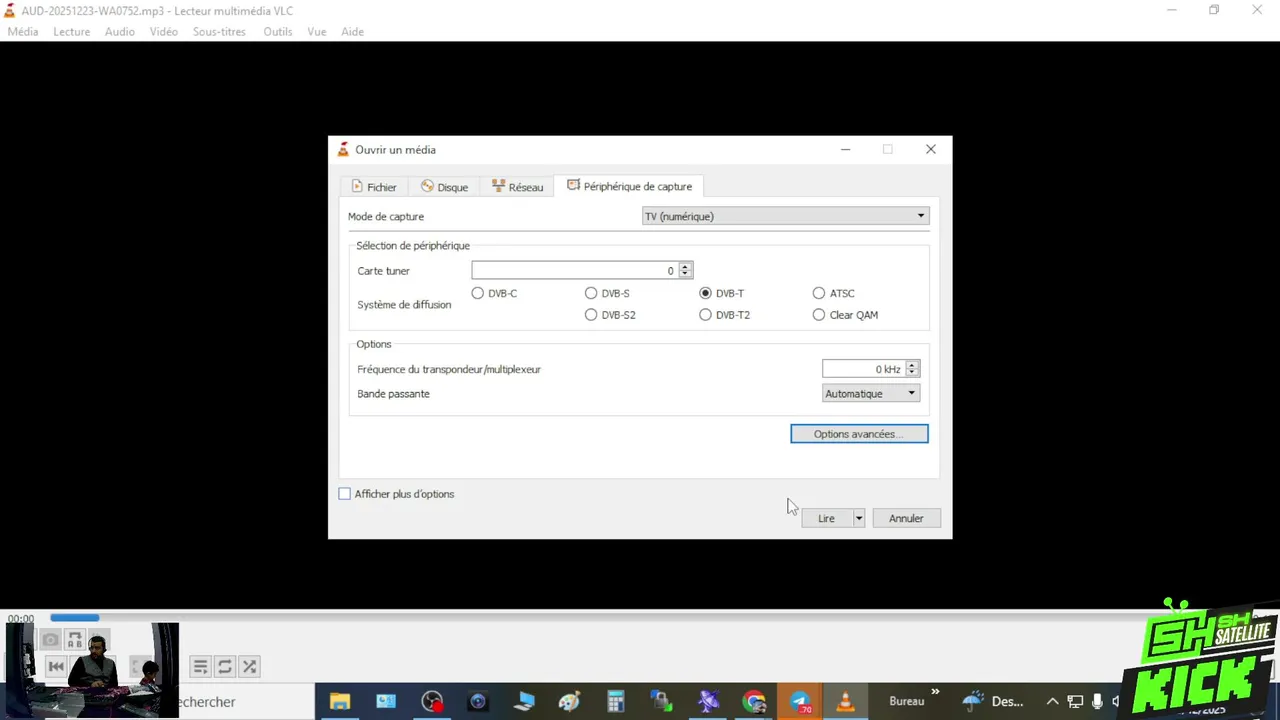Click the network tray icon
Screen dimensions: 1280x720
(x=1075, y=702)
